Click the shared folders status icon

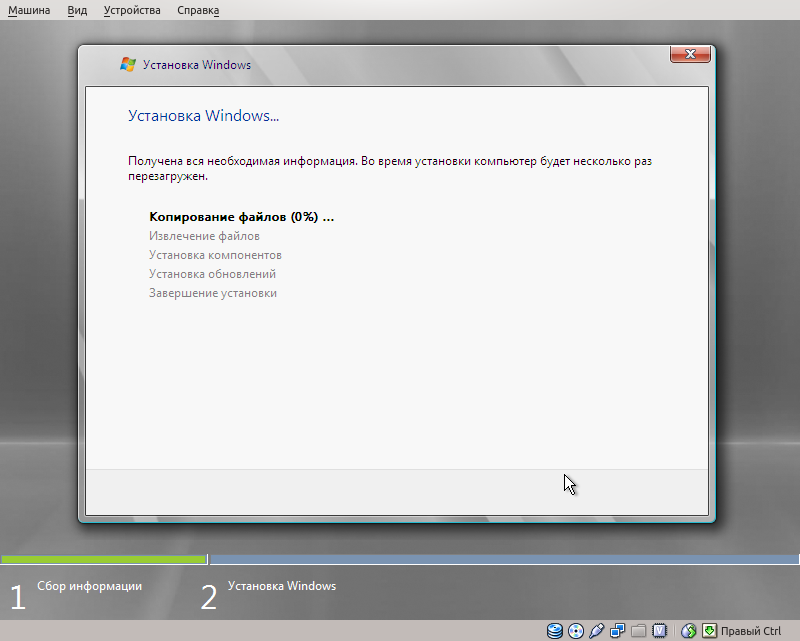(x=637, y=630)
